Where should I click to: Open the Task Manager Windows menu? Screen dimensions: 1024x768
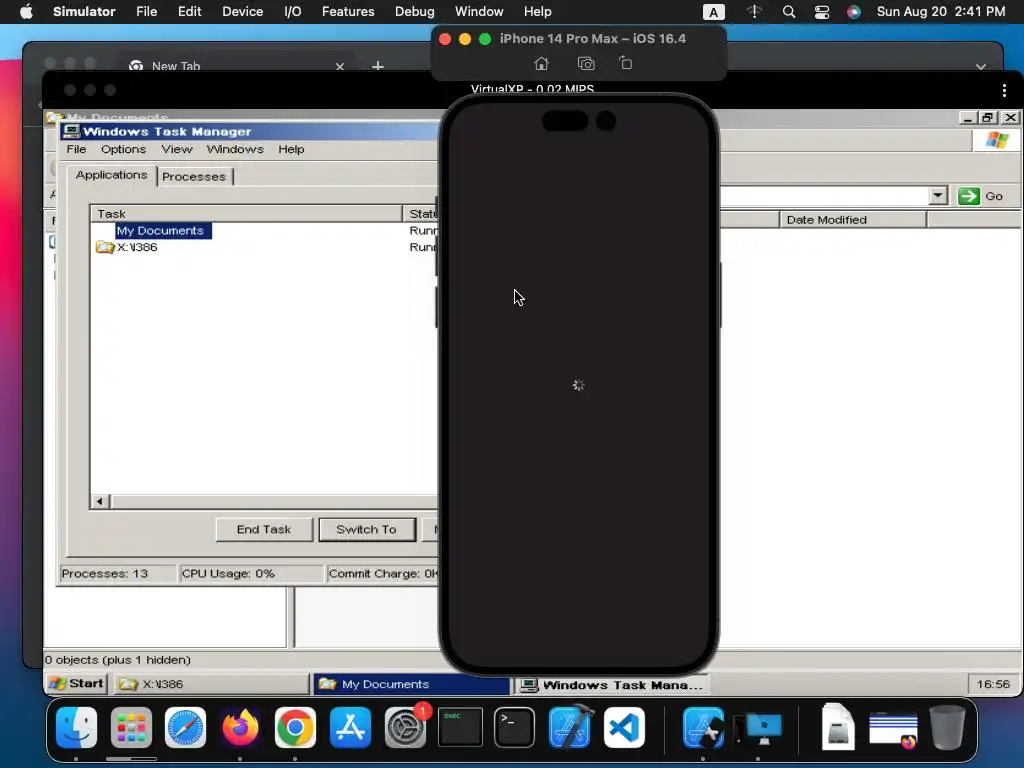pos(235,150)
